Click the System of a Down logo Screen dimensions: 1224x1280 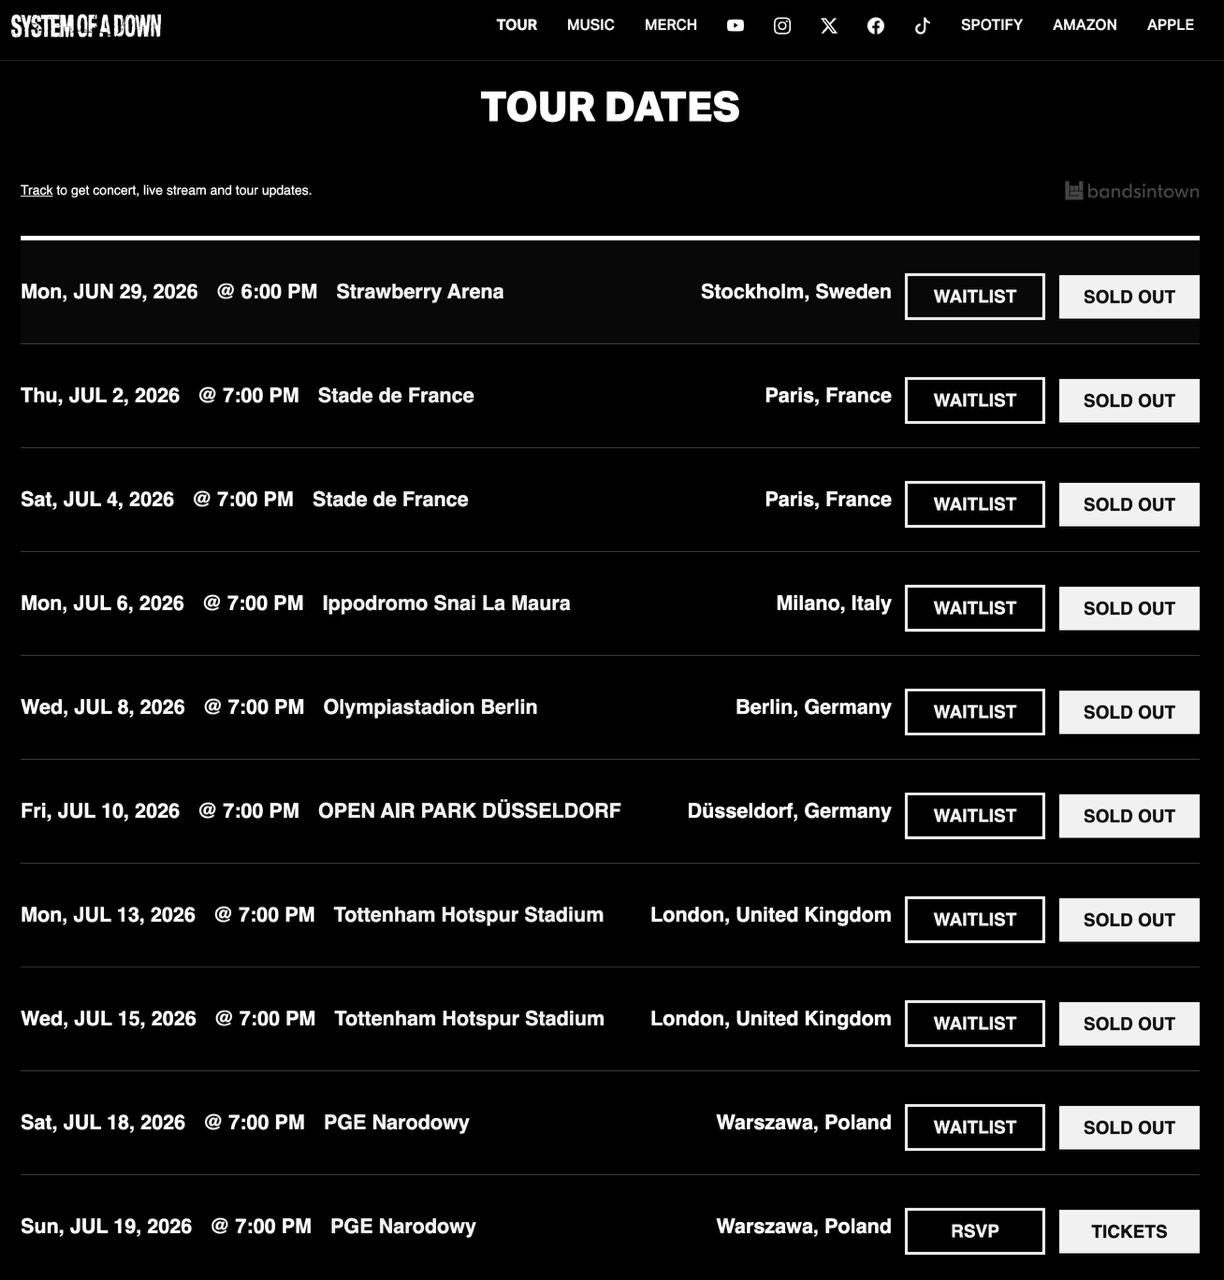coord(86,26)
